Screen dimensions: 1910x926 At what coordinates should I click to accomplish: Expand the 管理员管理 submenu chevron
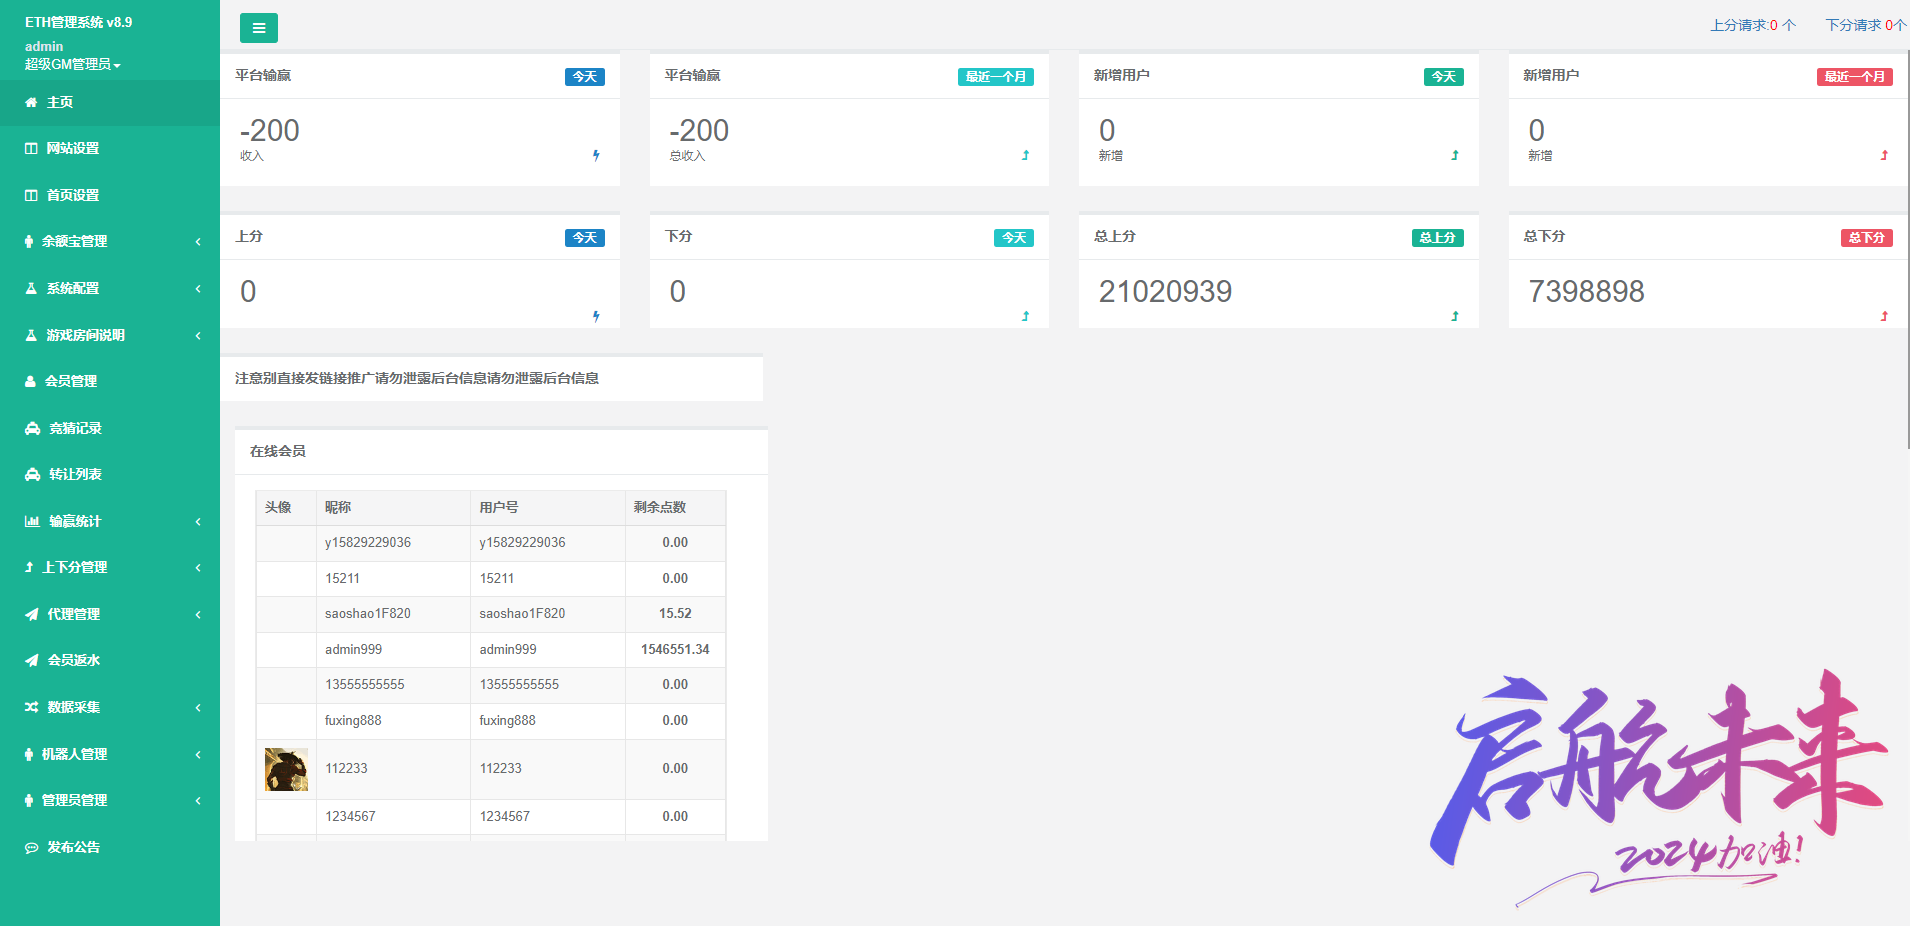tap(198, 800)
